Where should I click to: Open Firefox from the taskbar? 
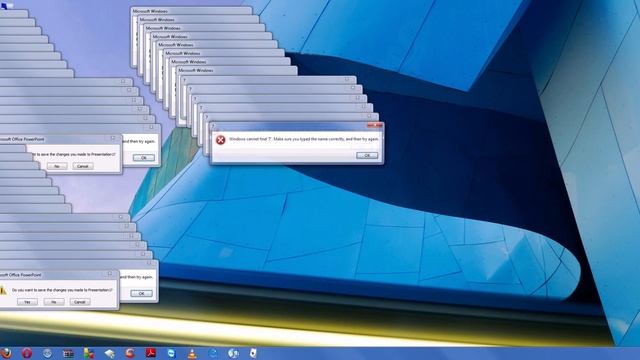pyautogui.click(x=5, y=353)
